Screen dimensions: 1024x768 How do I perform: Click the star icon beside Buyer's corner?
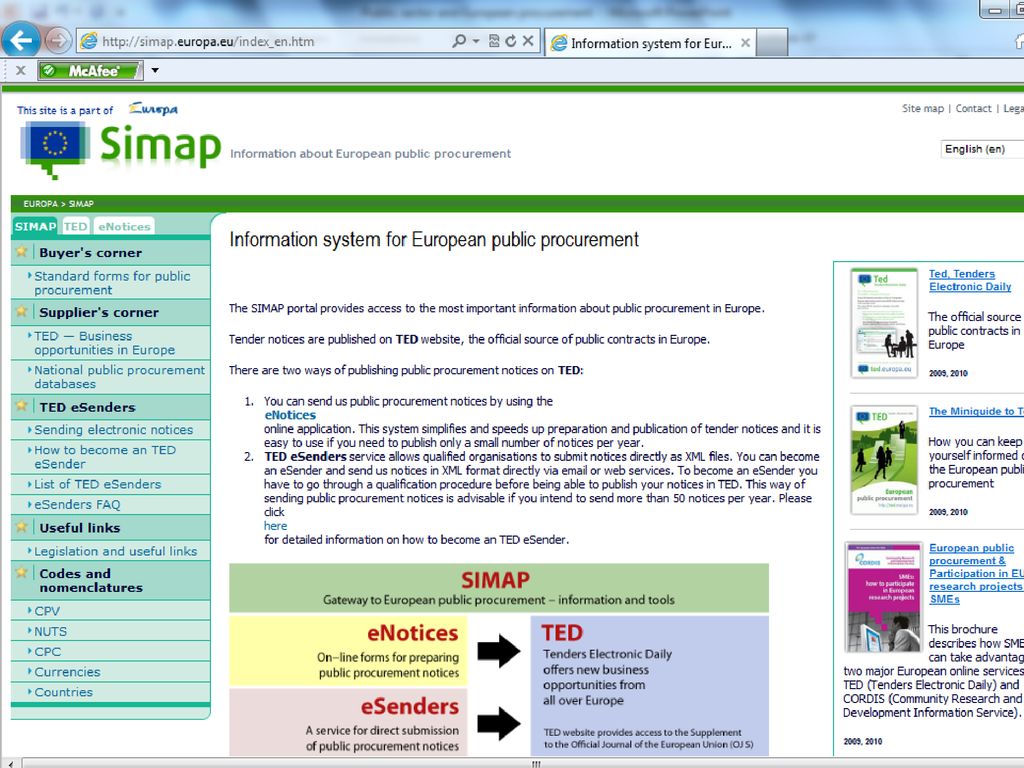(22, 251)
